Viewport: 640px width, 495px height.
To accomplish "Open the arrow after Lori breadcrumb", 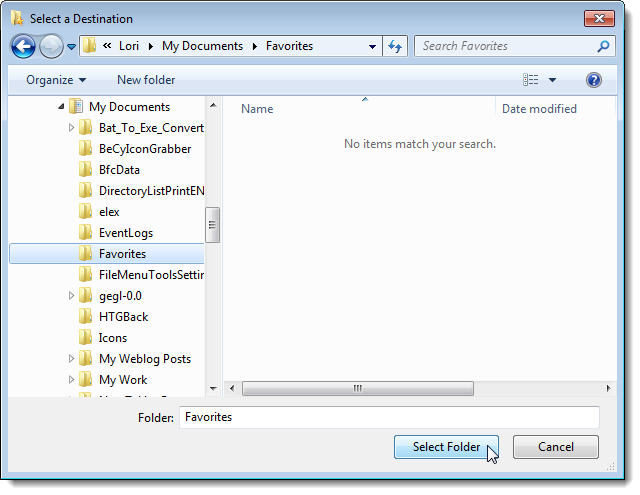I will (151, 46).
